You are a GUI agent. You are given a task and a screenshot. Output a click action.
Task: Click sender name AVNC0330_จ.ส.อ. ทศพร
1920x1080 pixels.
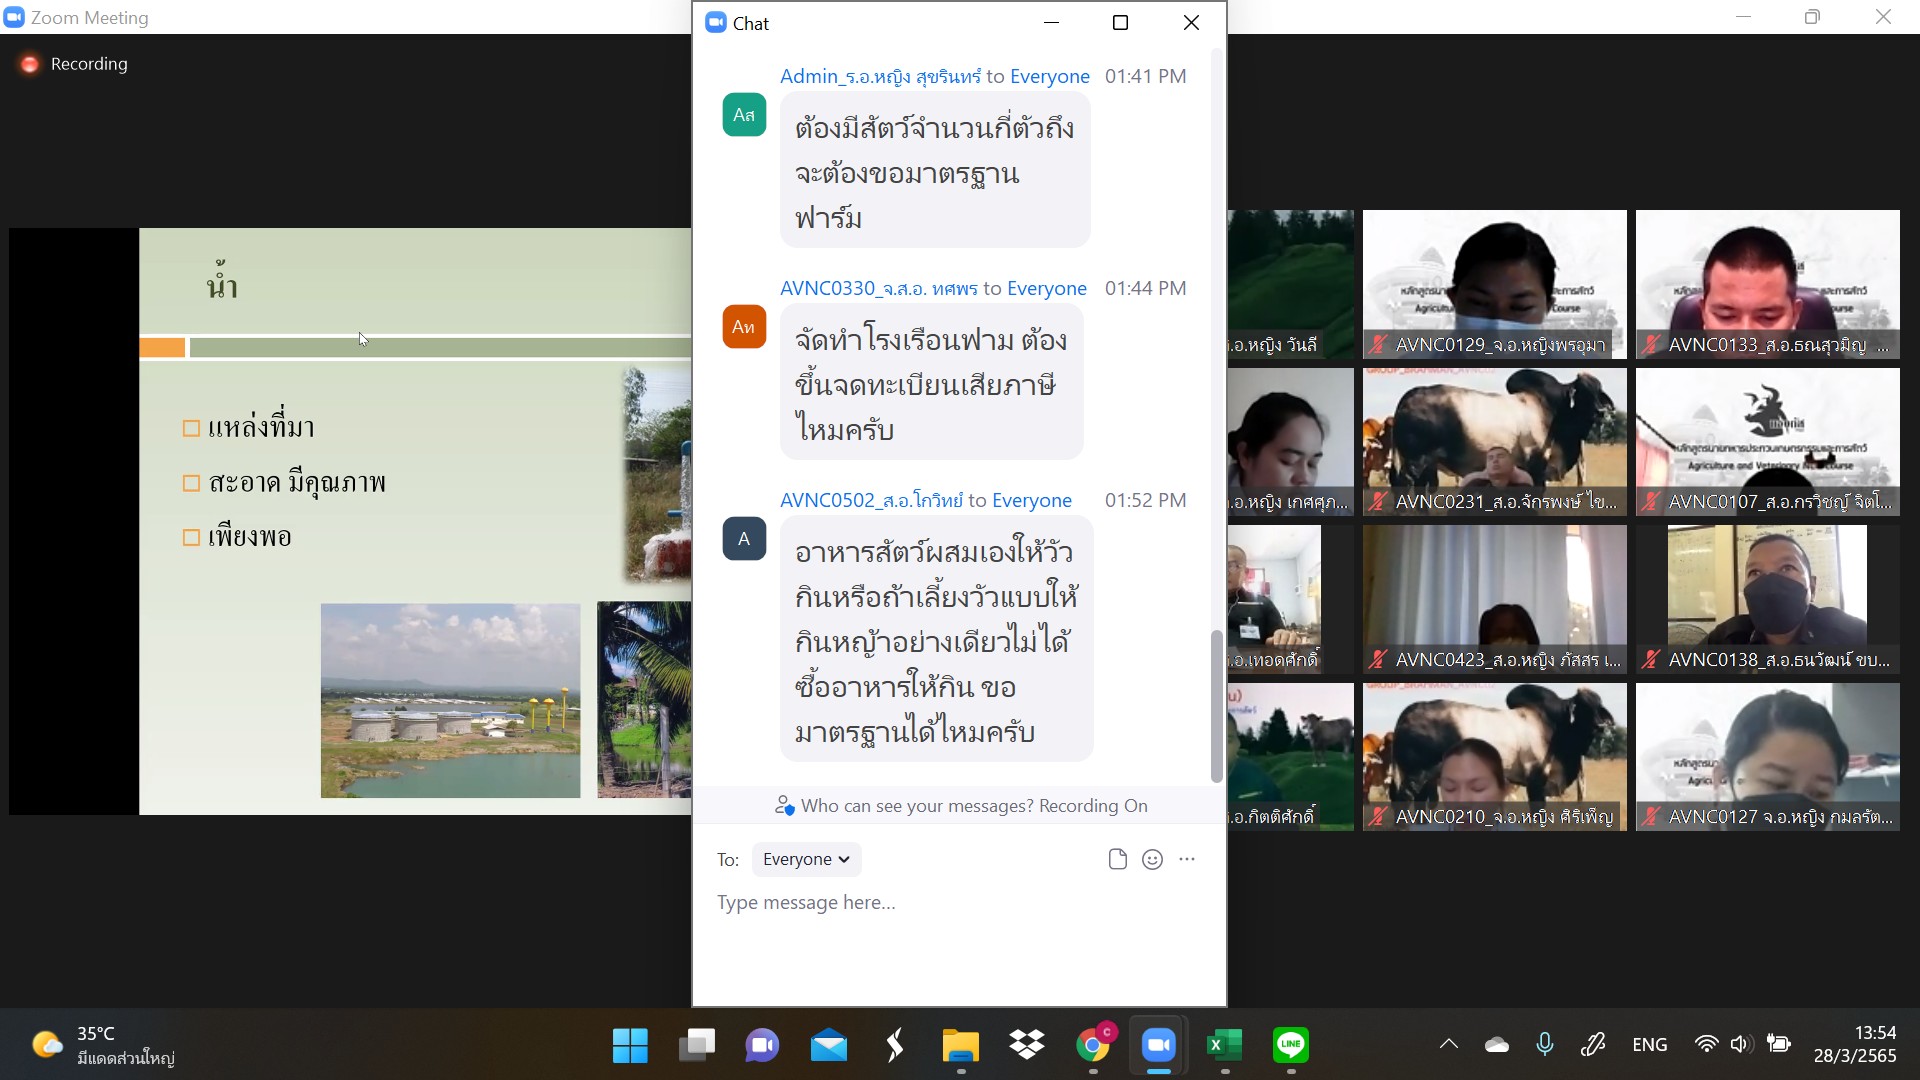click(879, 288)
